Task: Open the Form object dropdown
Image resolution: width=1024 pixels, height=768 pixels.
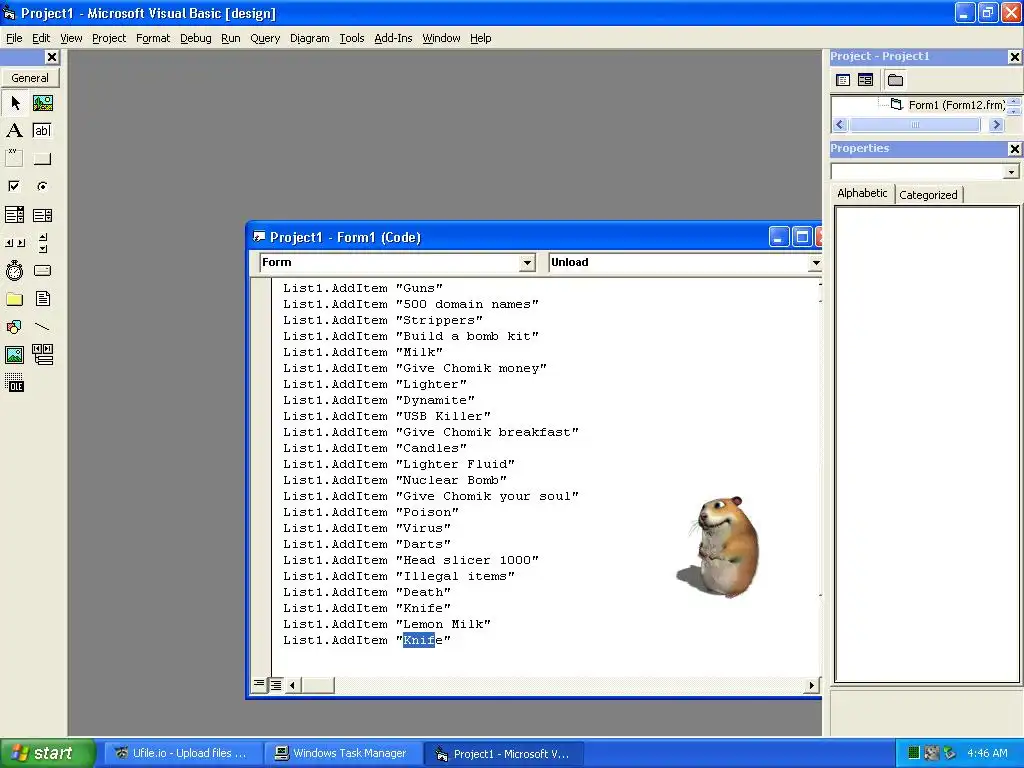Action: (527, 263)
